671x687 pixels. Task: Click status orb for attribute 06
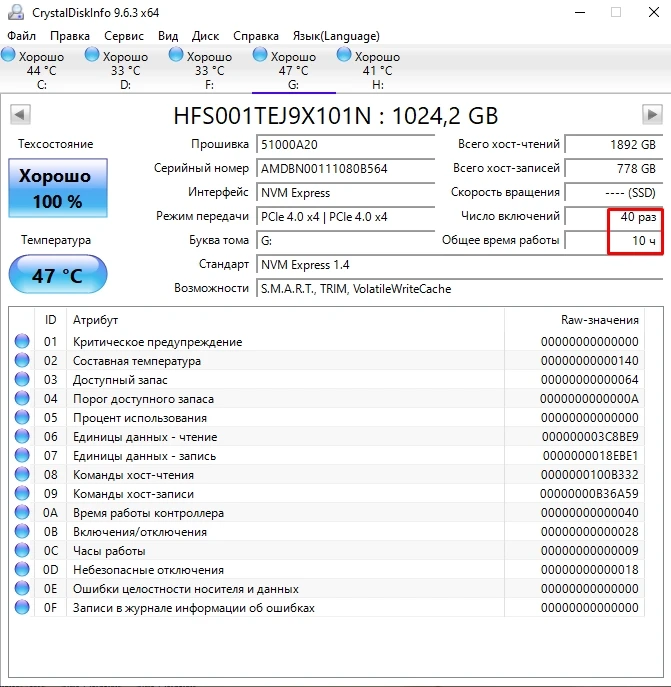(22, 436)
